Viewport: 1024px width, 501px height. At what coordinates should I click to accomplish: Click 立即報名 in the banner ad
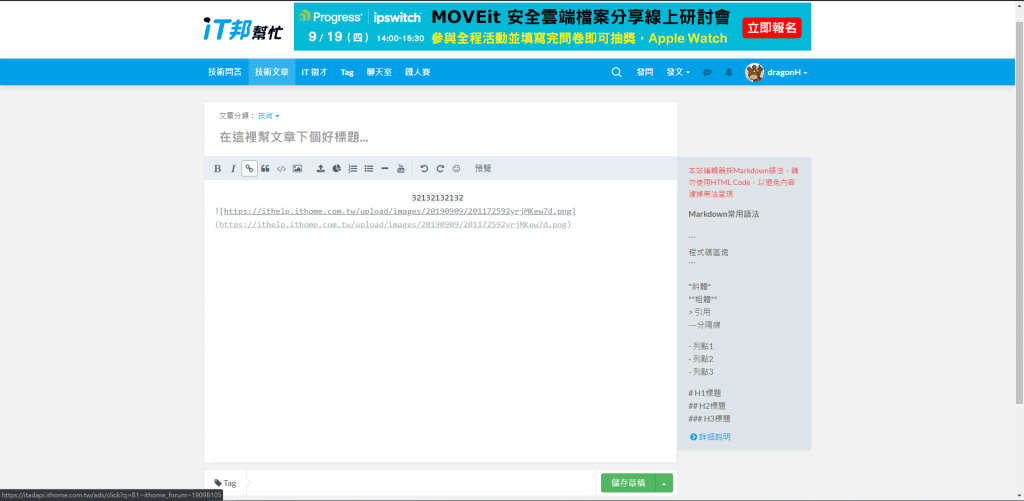coord(772,27)
